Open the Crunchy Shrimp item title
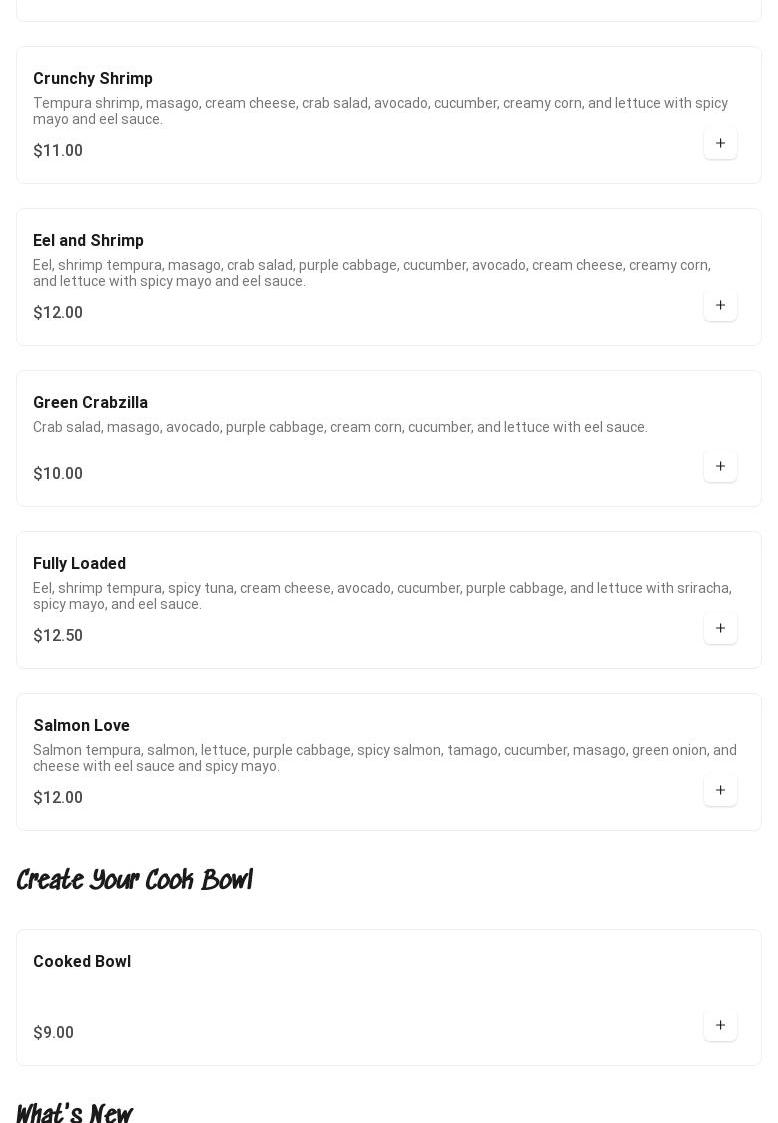Viewport: 778px width, 1123px height. coord(92,78)
